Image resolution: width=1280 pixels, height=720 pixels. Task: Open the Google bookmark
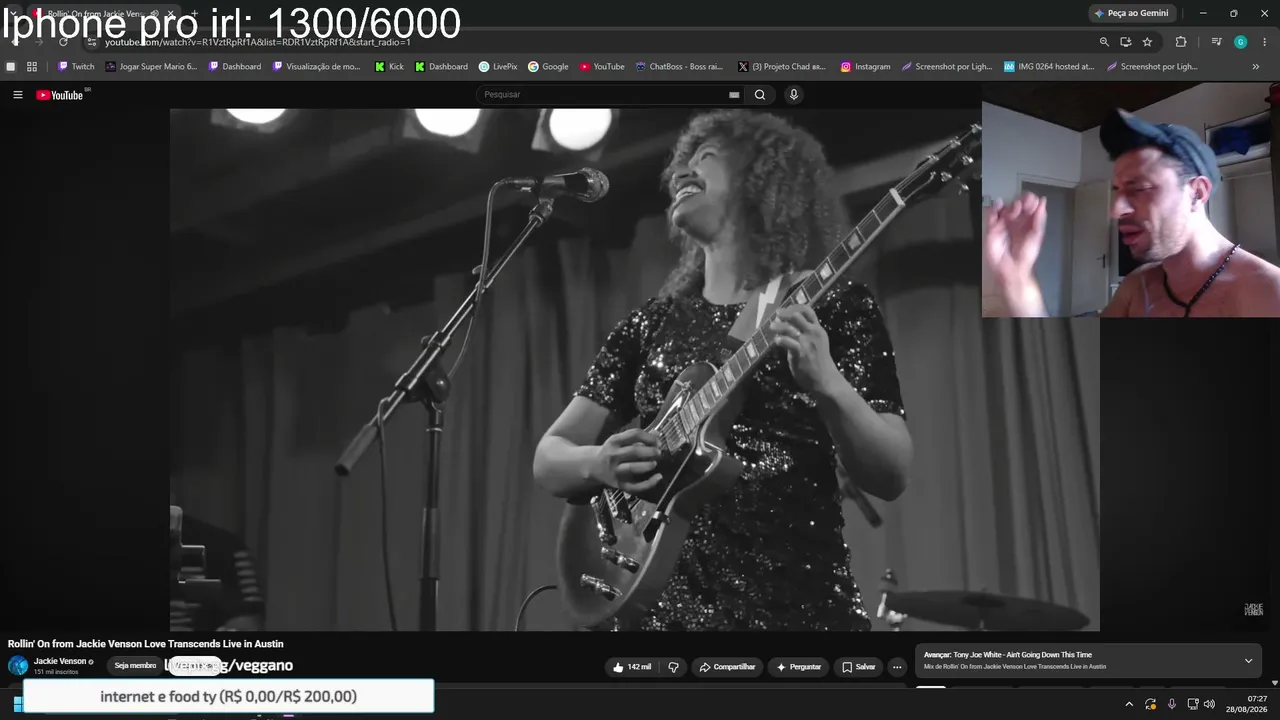[548, 67]
